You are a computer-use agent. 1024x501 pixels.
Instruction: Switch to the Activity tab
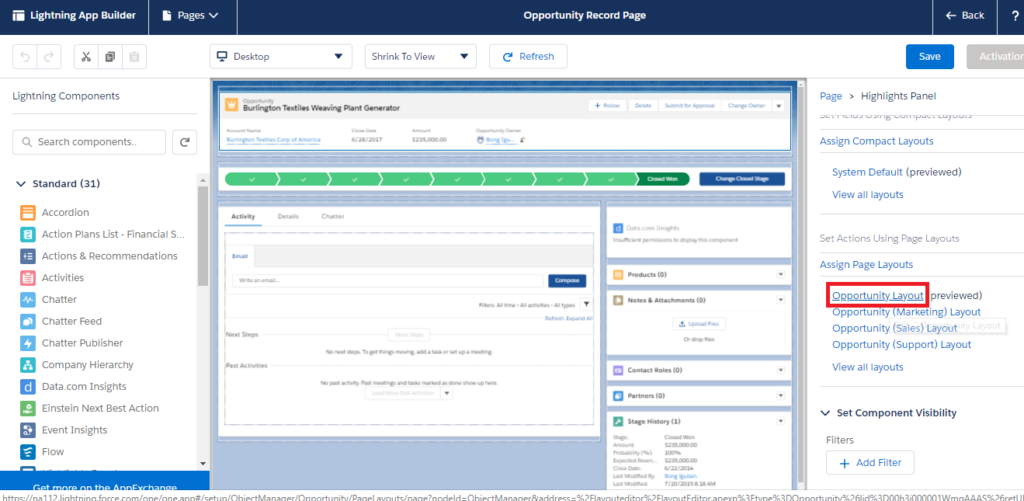243,216
